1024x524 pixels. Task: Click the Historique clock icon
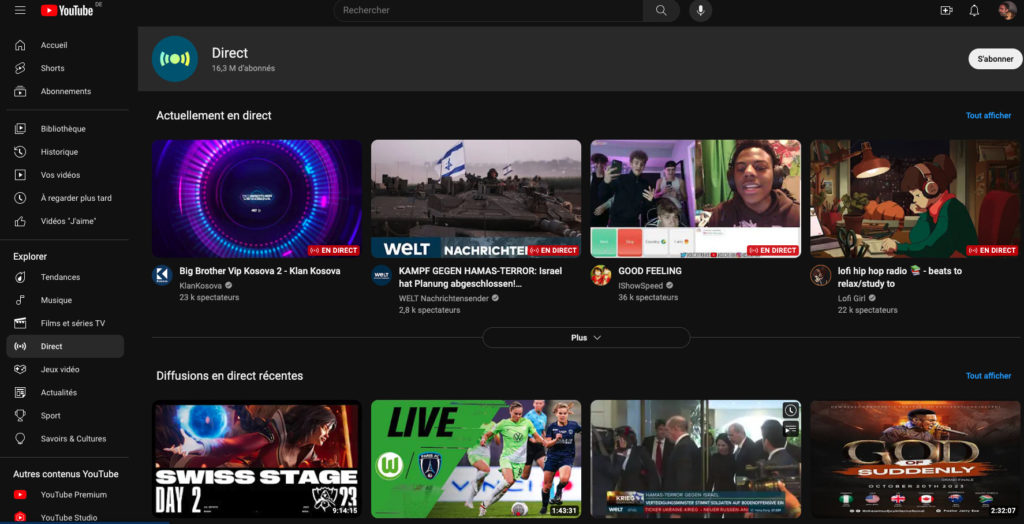pos(20,152)
